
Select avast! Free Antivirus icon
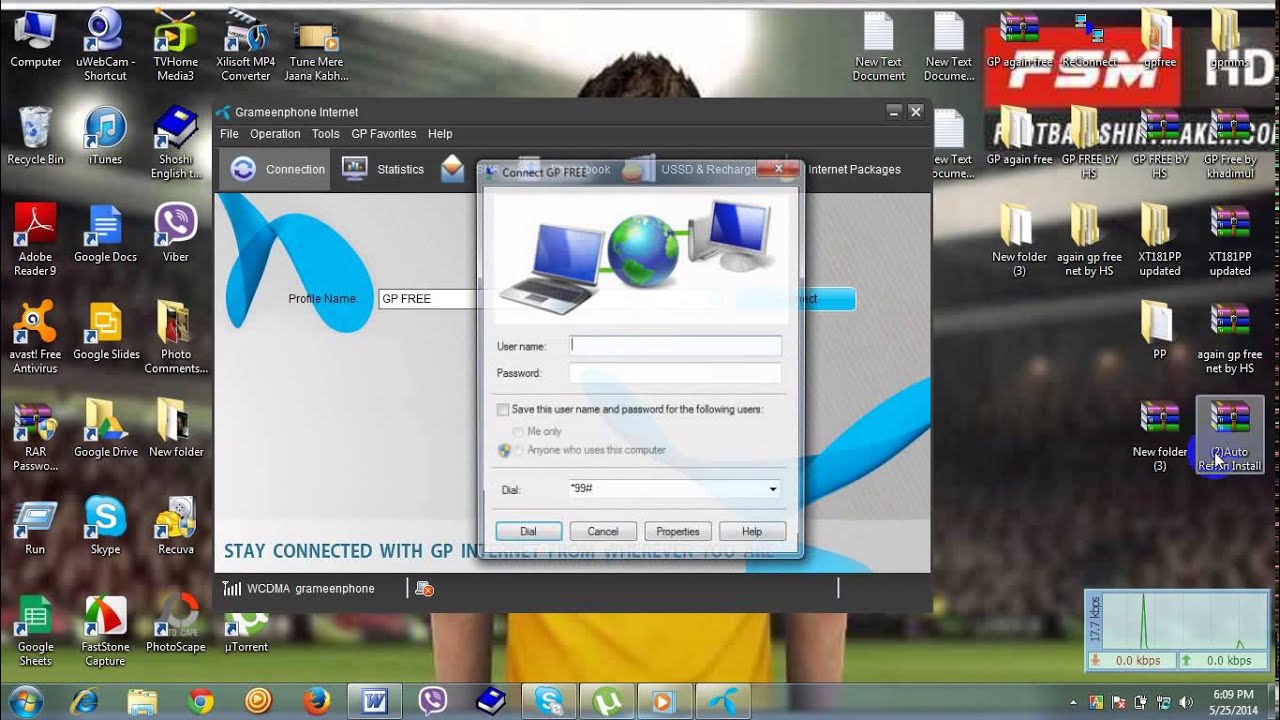point(35,337)
